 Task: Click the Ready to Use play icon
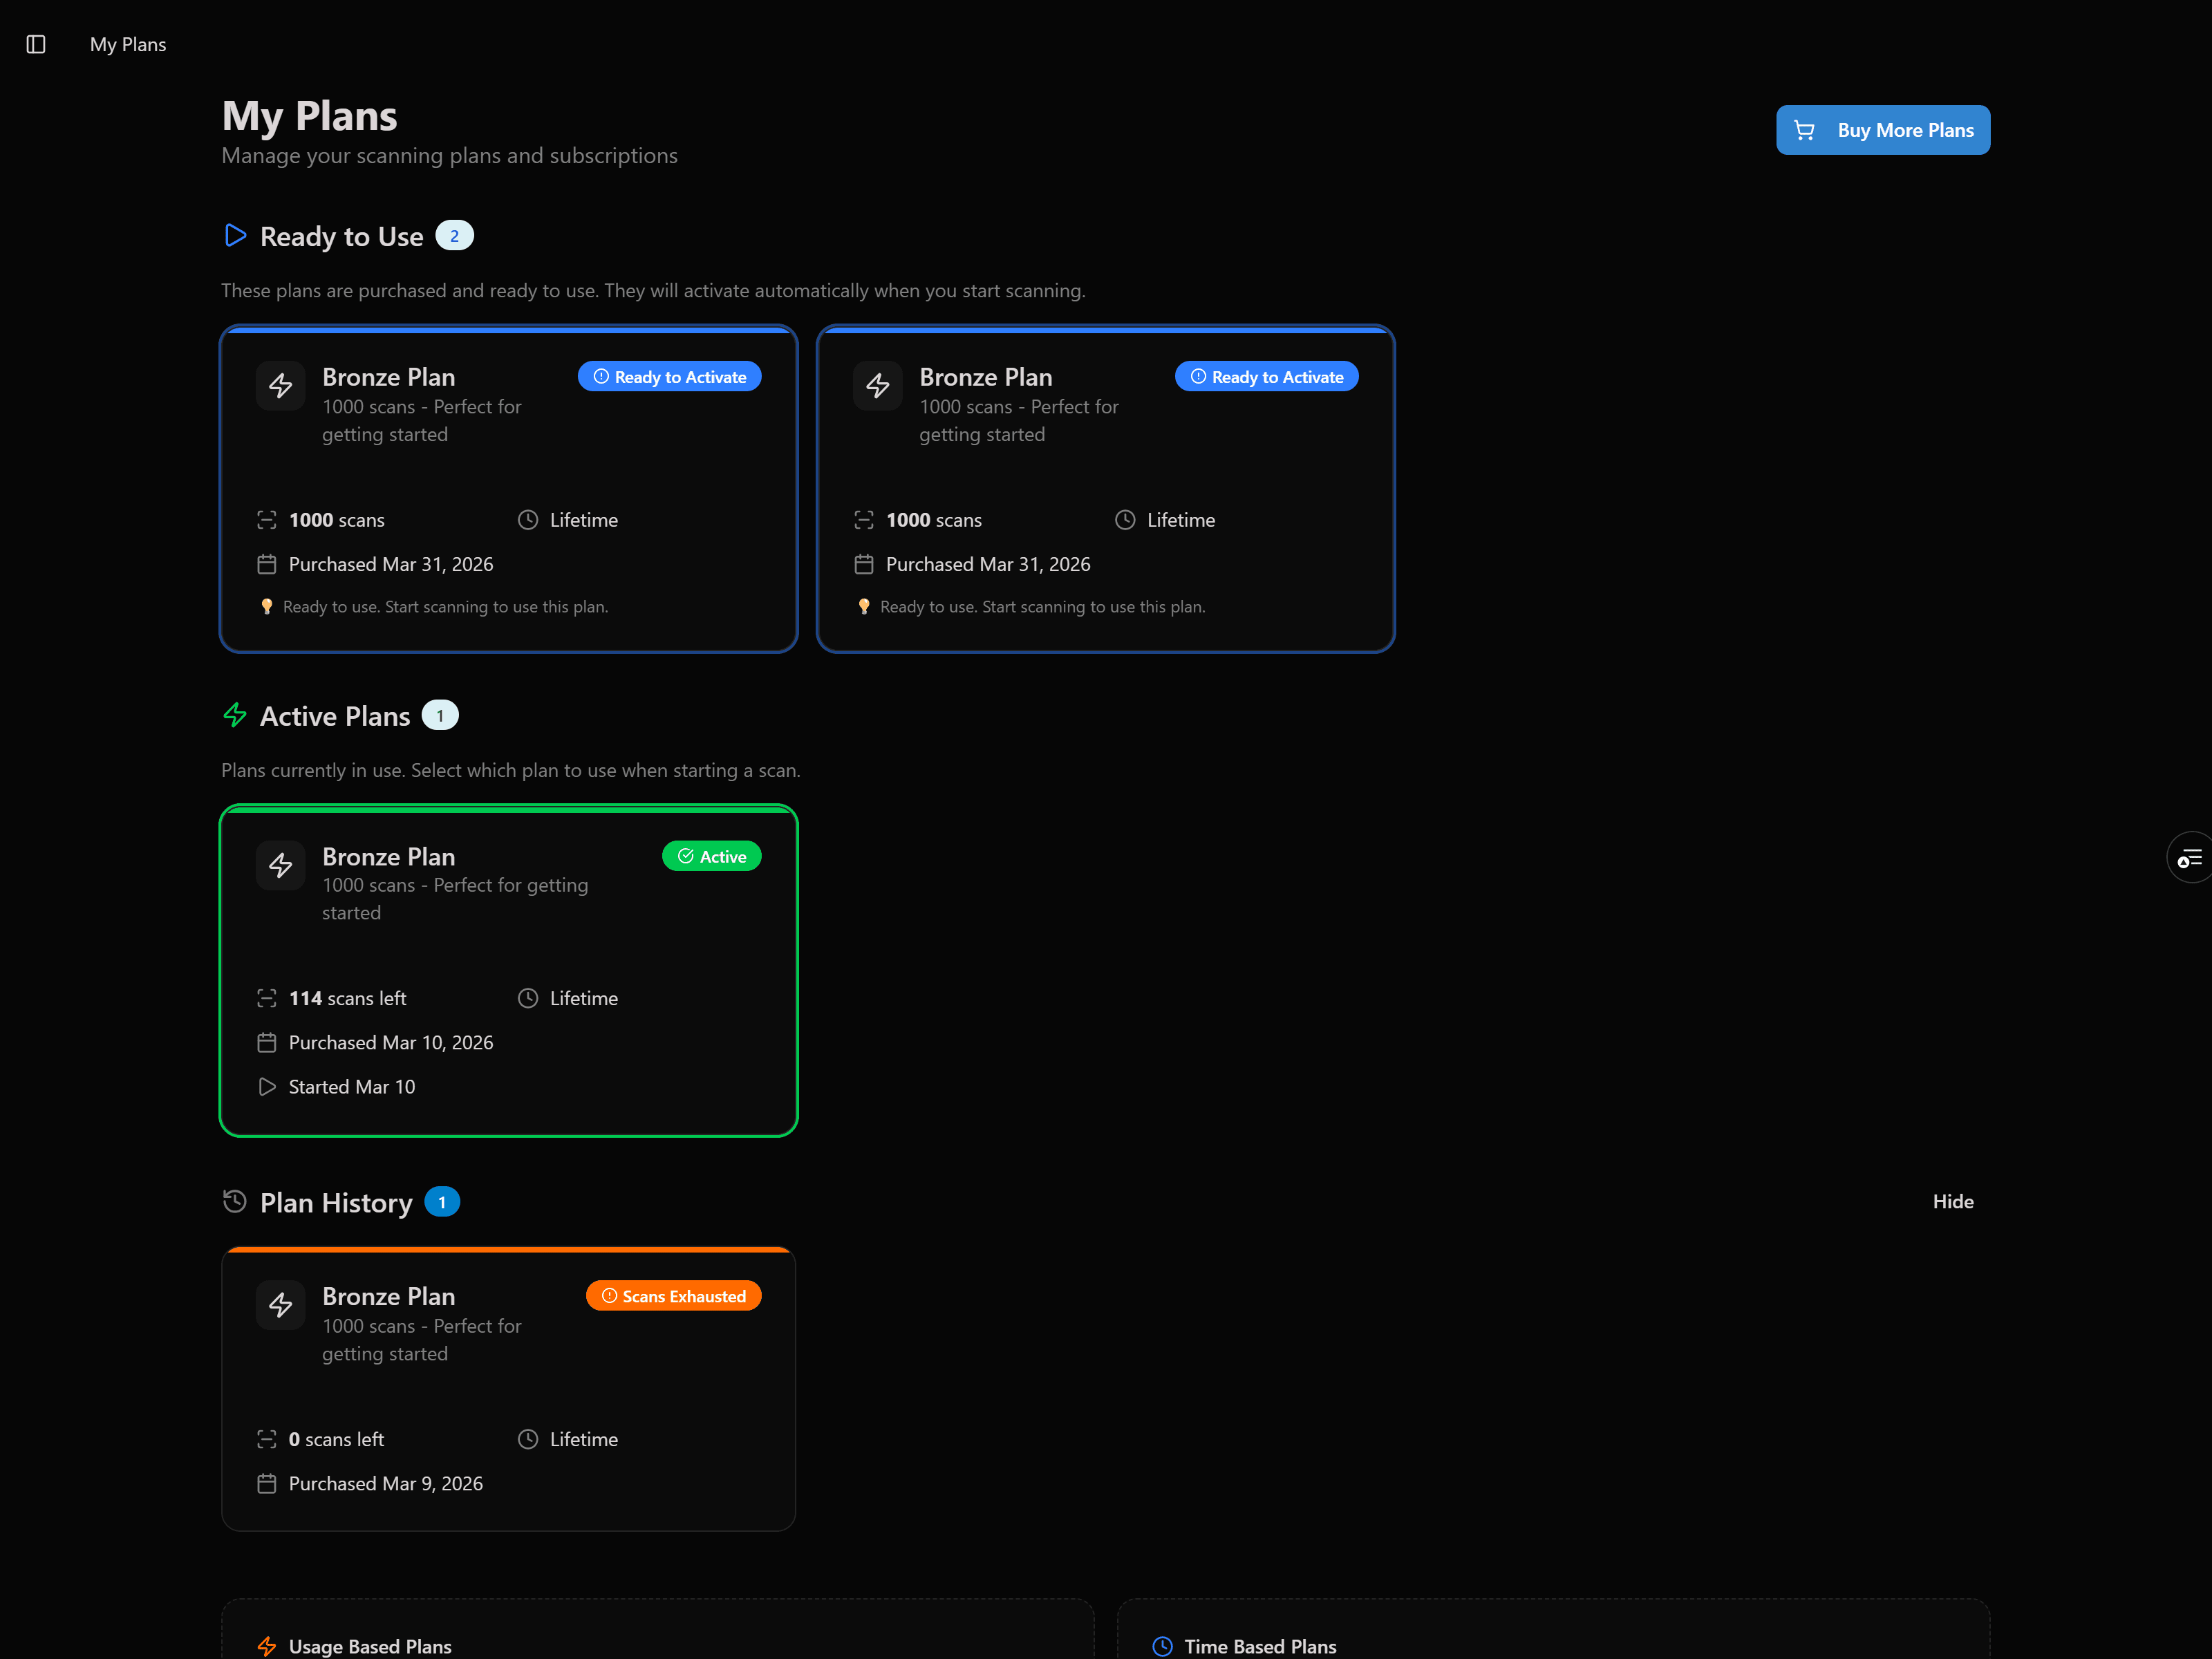(235, 236)
